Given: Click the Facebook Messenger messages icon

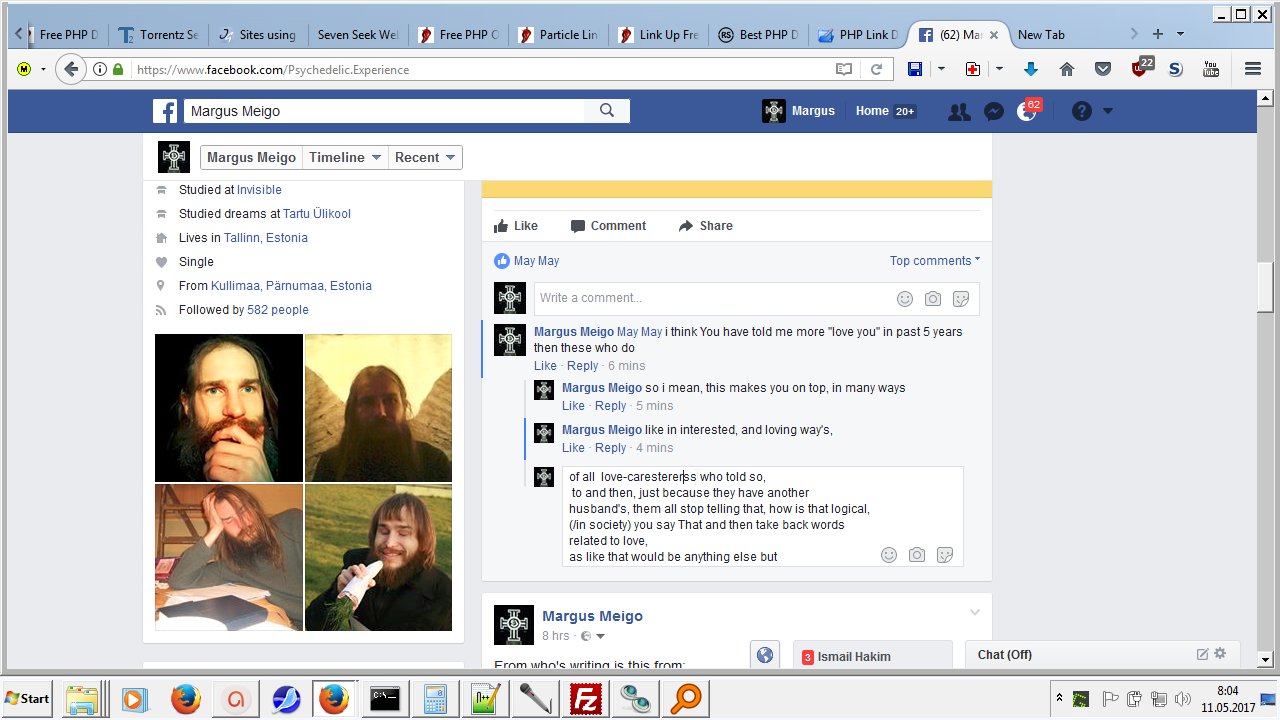Looking at the screenshot, I should point(993,112).
